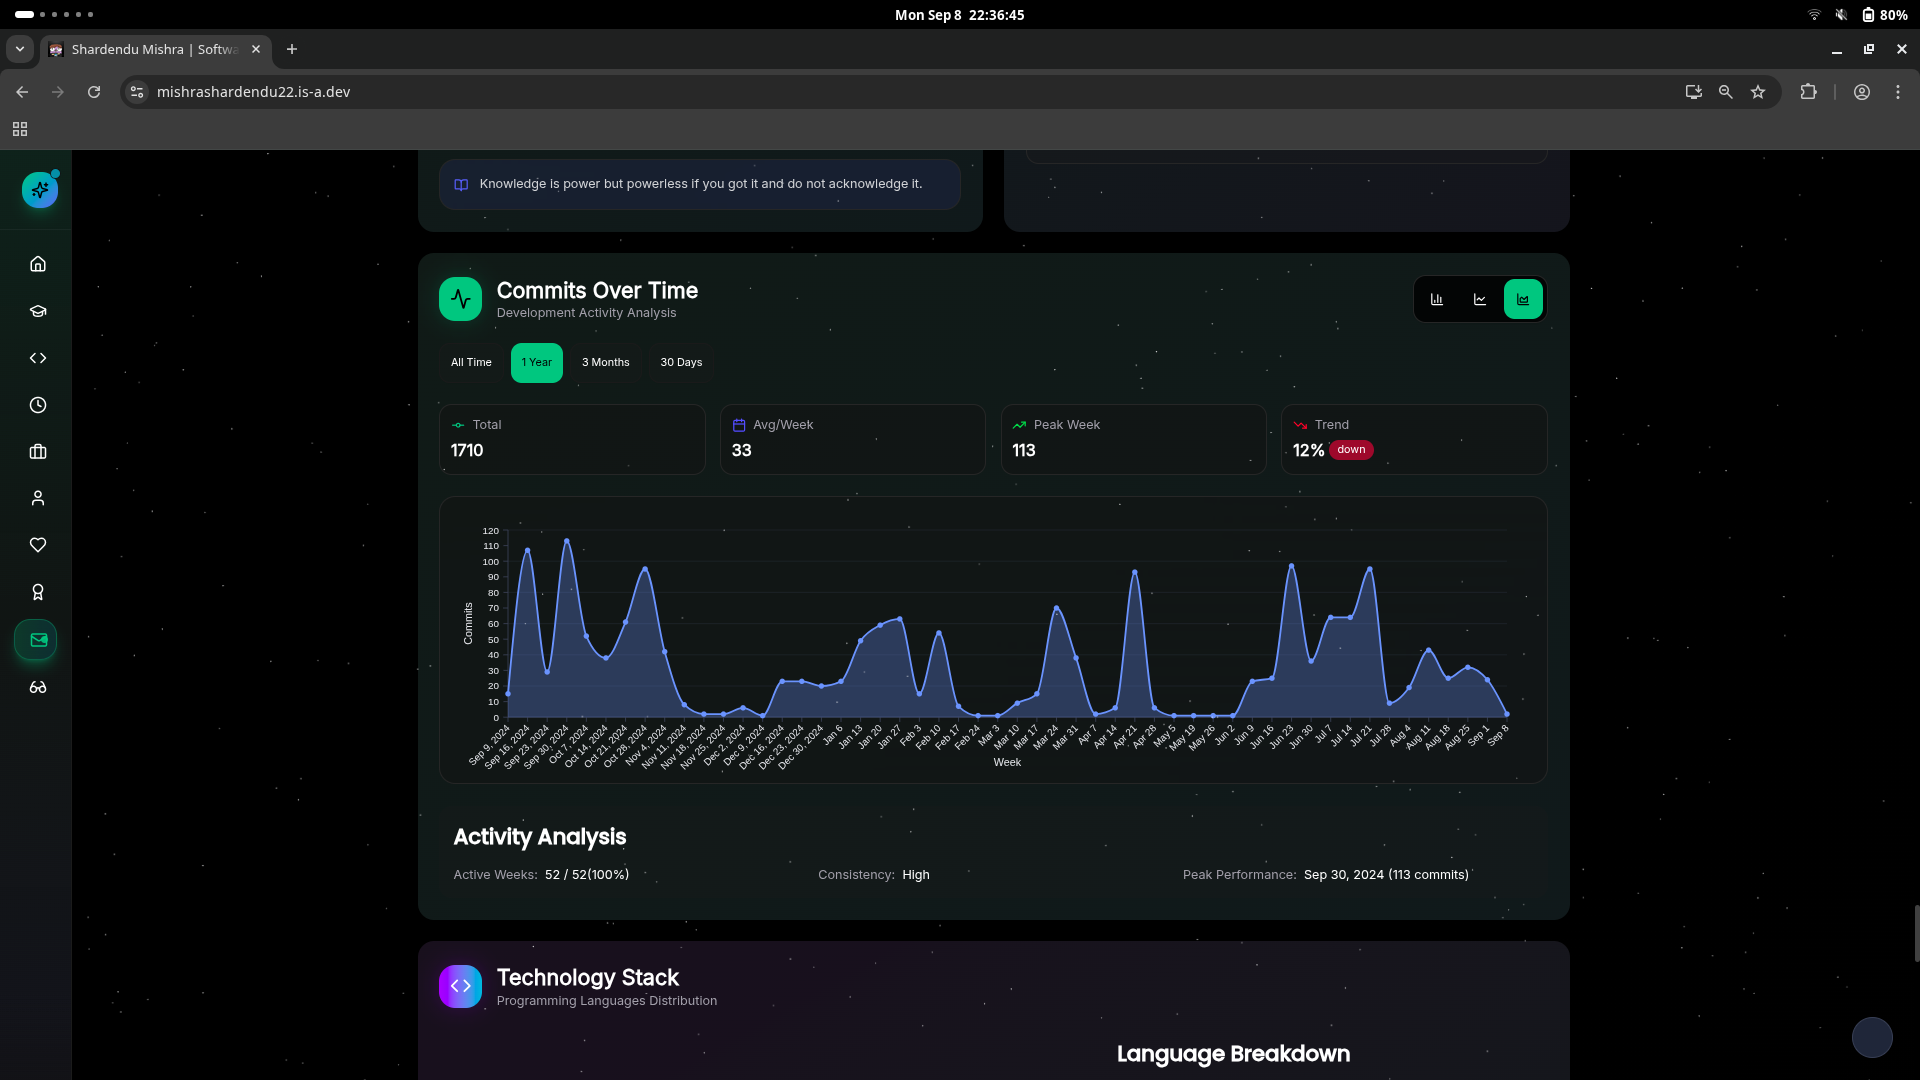Open the briefcase experience sidebar icon
Viewport: 1920px width, 1080px height.
38,452
